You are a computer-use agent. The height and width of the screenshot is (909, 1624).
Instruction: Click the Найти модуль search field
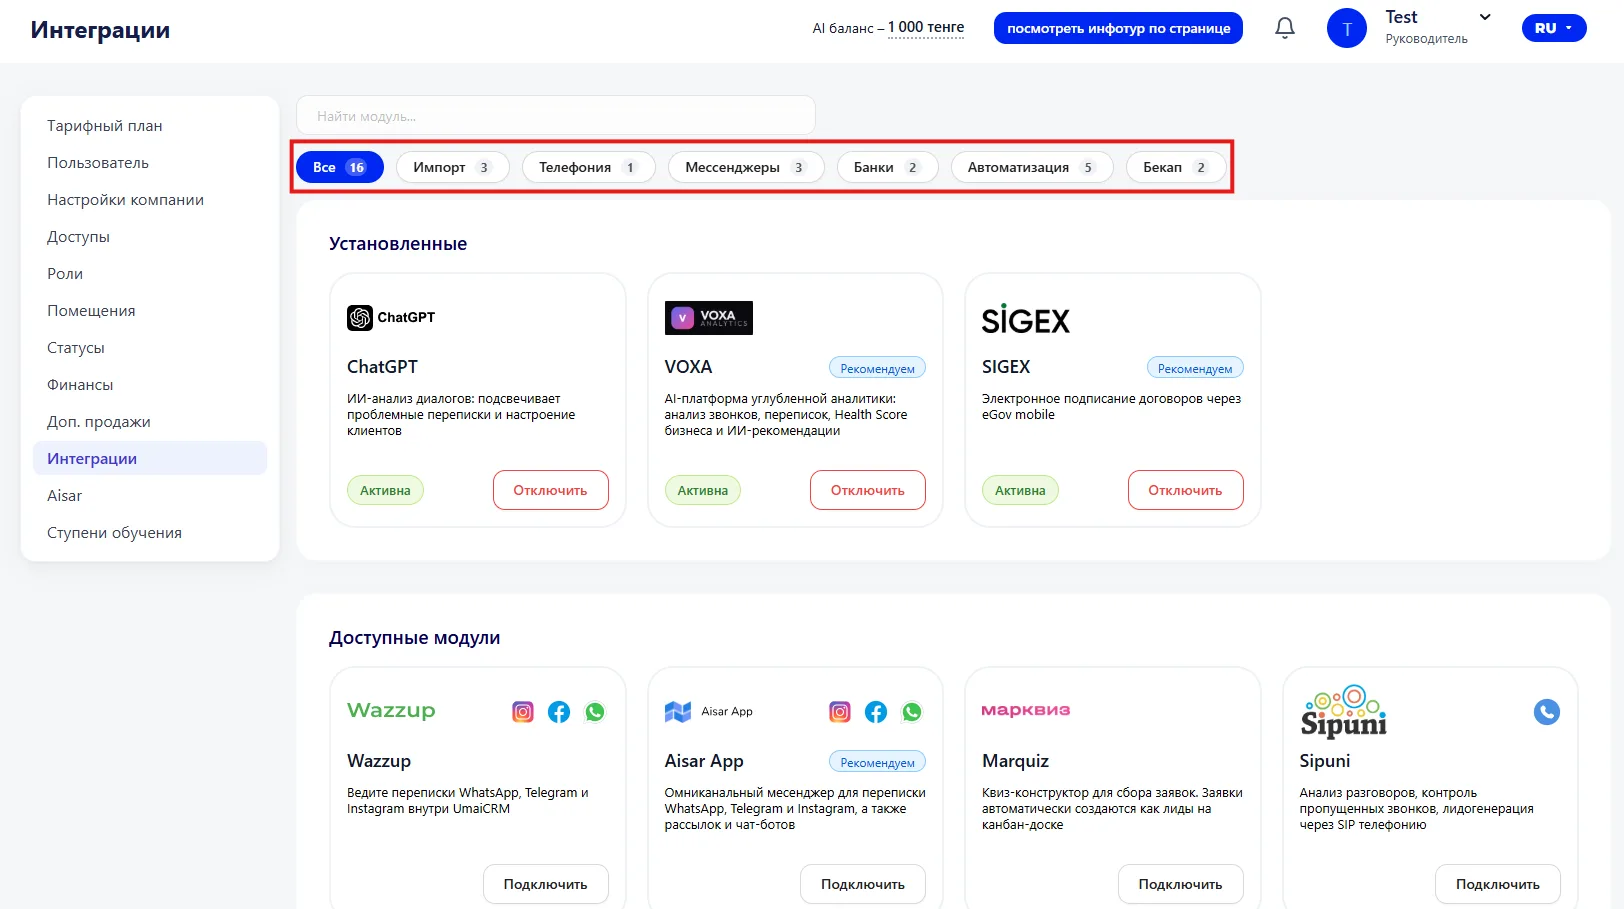click(x=556, y=116)
